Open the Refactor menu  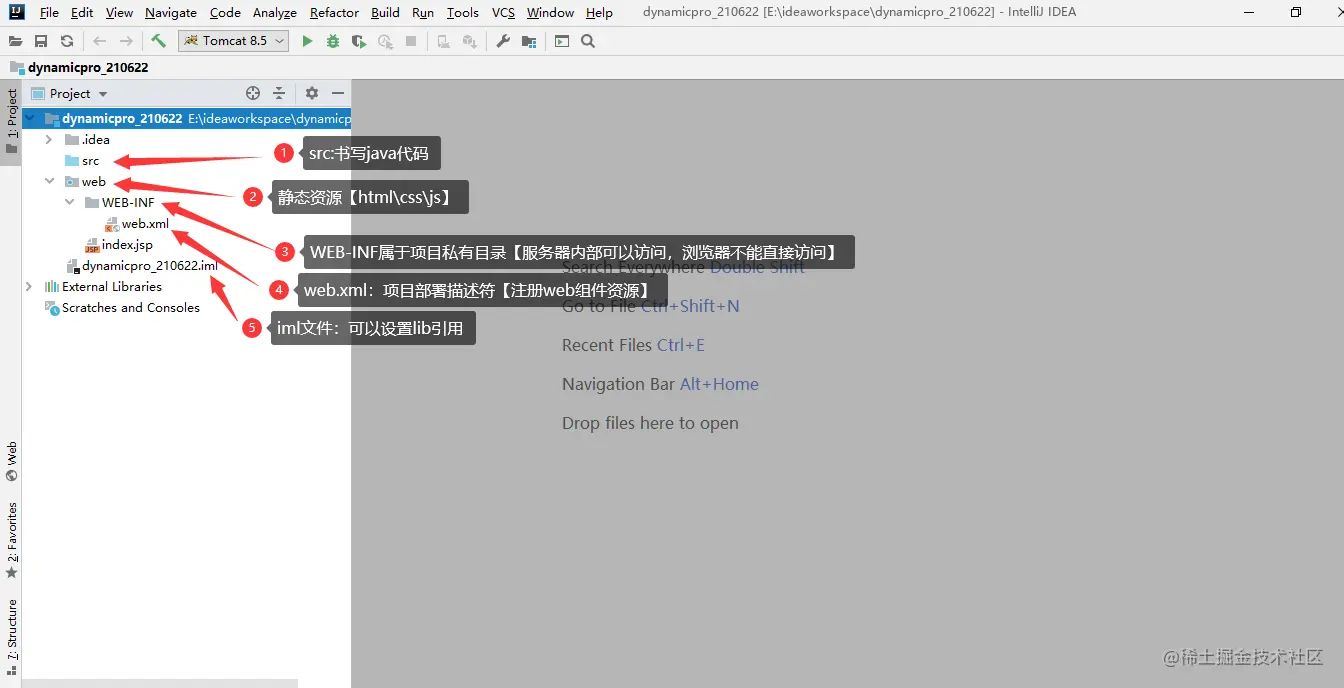click(333, 13)
